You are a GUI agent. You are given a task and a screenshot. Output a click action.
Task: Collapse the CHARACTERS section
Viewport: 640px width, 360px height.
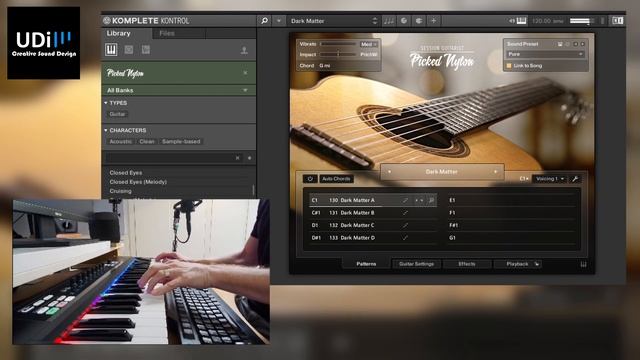[106, 130]
